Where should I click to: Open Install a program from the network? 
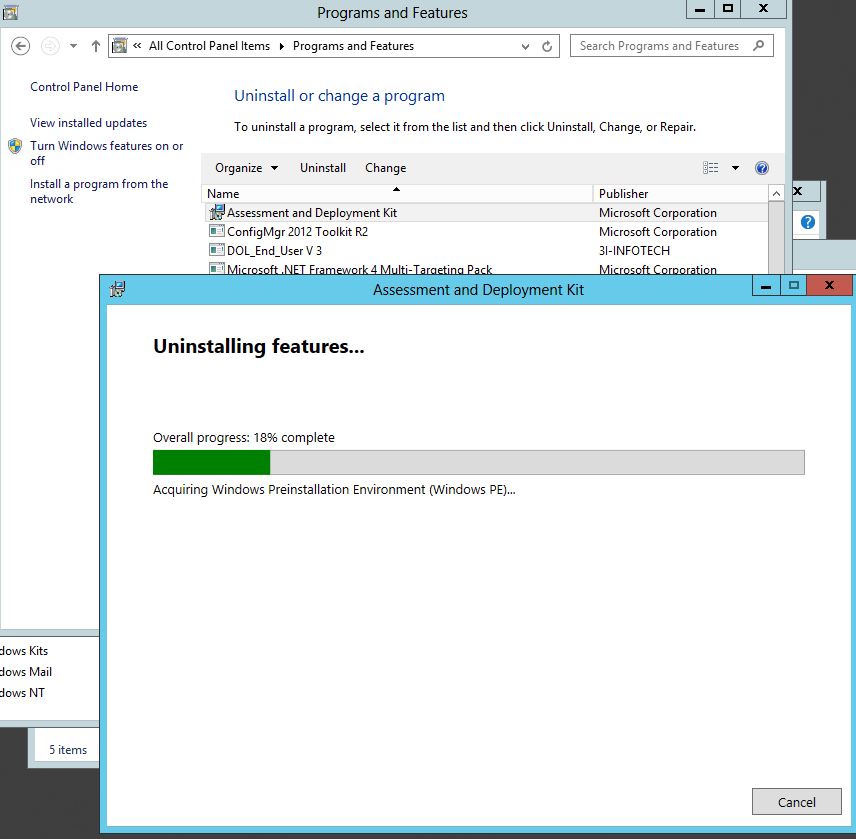(99, 191)
